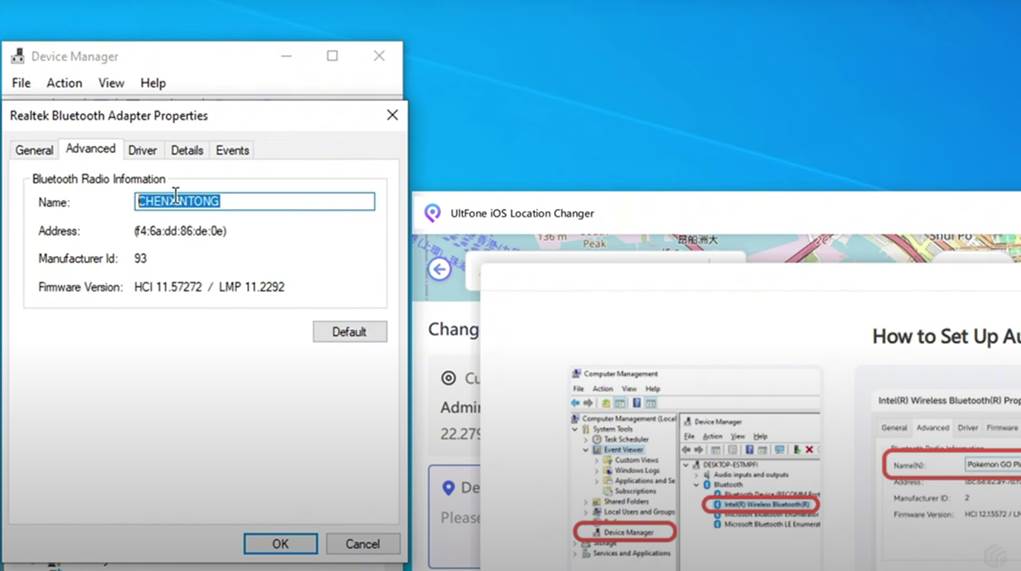Screen dimensions: 1021x571
Task: Click the Bluetooth radio Name input field
Action: coord(255,201)
